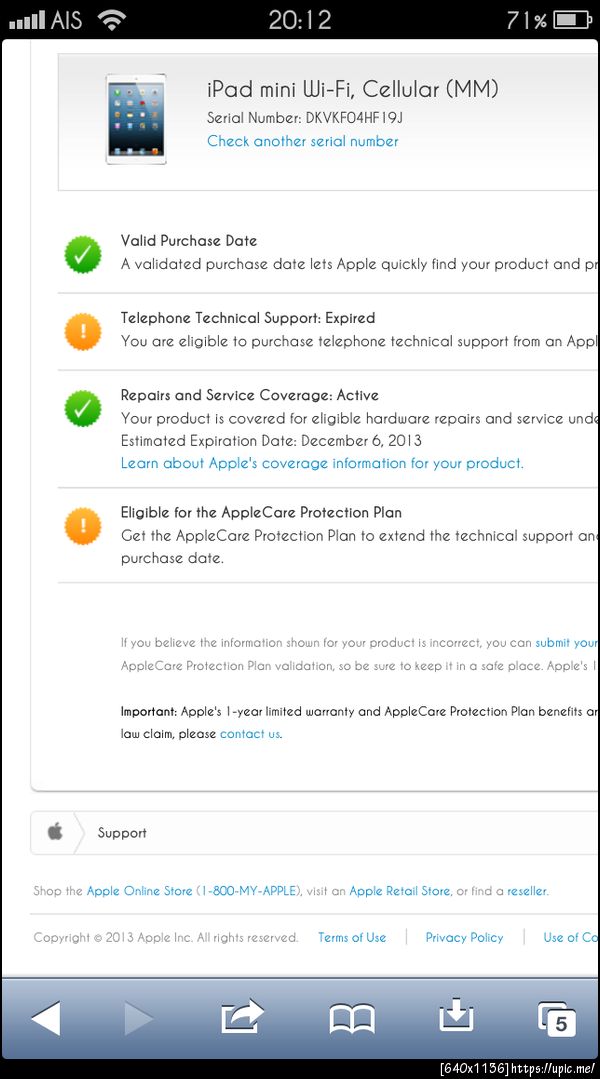600x1079 pixels.
Task: Tap the download tray icon
Action: [456, 1016]
